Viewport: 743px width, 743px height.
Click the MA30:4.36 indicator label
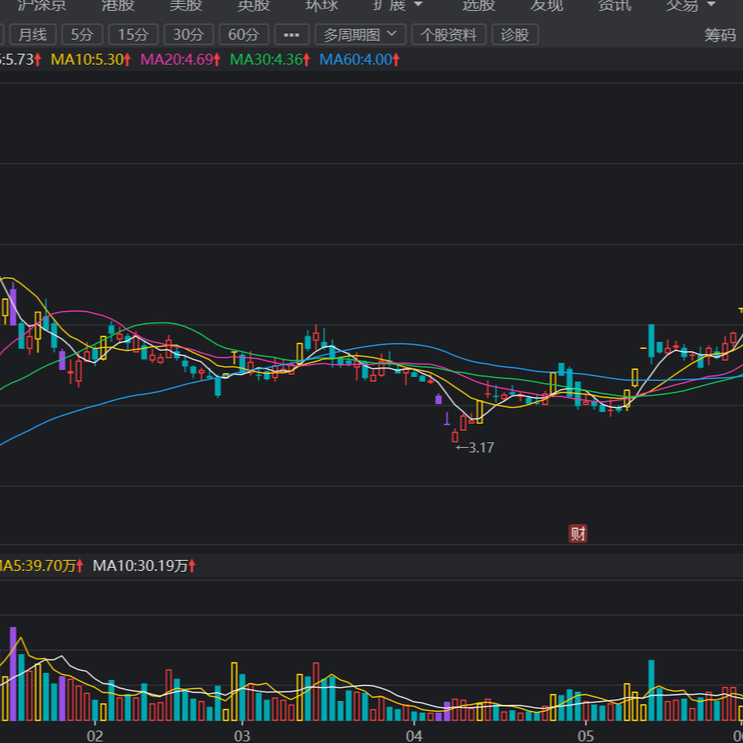pyautogui.click(x=270, y=59)
